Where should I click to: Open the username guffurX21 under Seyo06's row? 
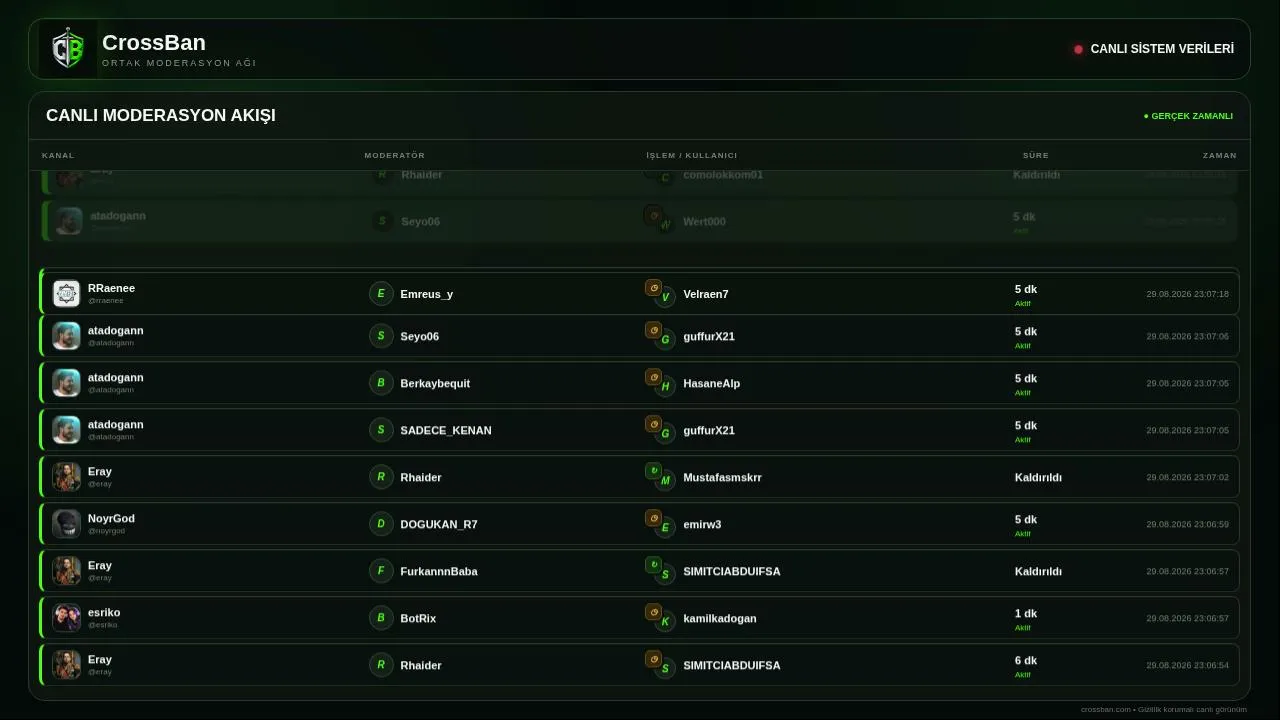(x=709, y=336)
